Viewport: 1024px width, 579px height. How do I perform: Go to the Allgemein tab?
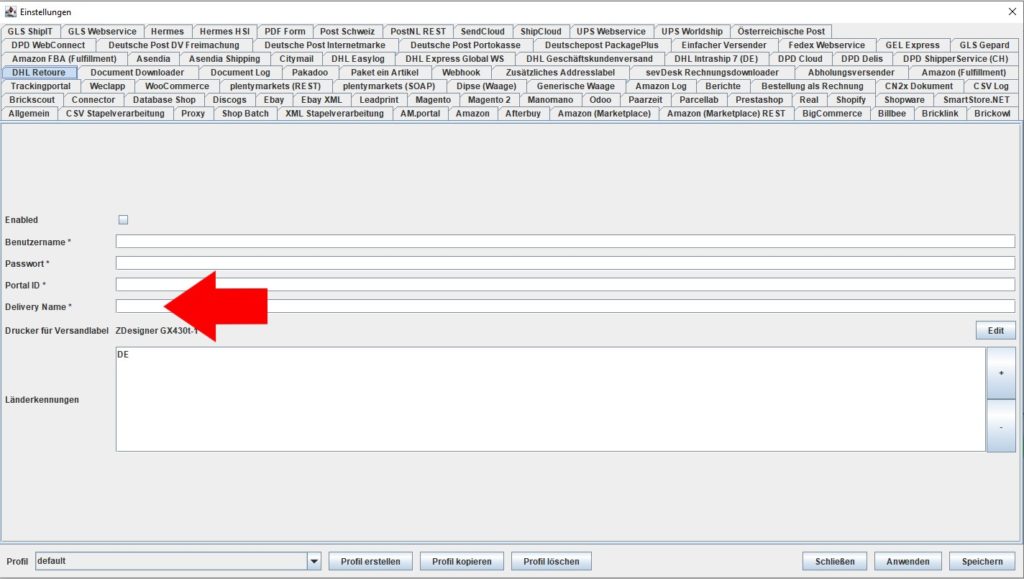[x=29, y=114]
